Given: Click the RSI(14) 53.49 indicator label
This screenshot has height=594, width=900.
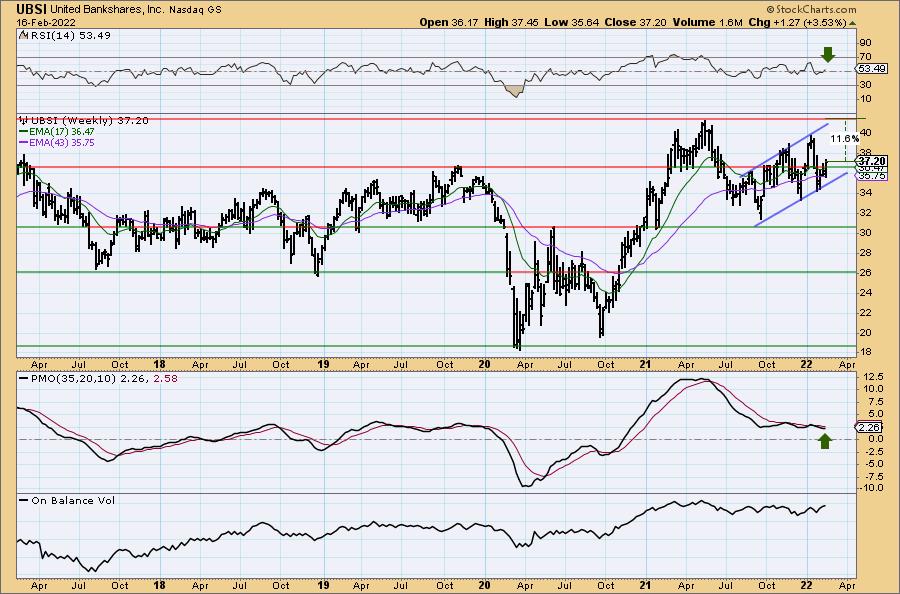Looking at the screenshot, I should (x=69, y=35).
